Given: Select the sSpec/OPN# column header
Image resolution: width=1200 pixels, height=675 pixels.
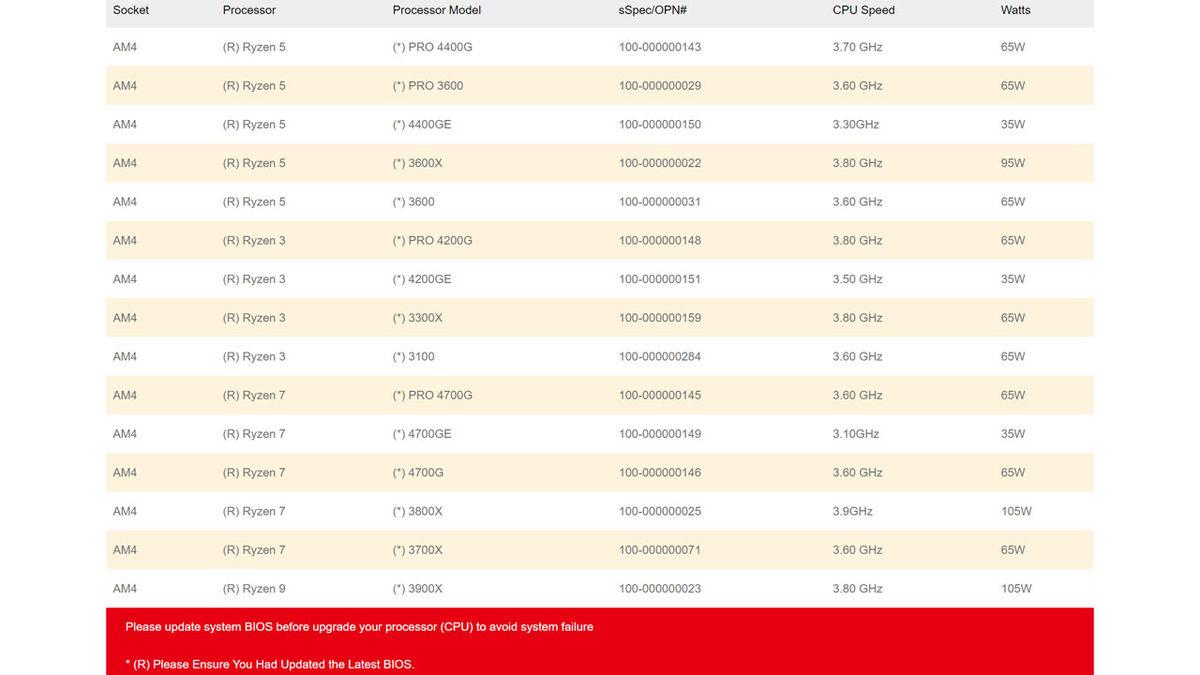Looking at the screenshot, I should pos(652,10).
